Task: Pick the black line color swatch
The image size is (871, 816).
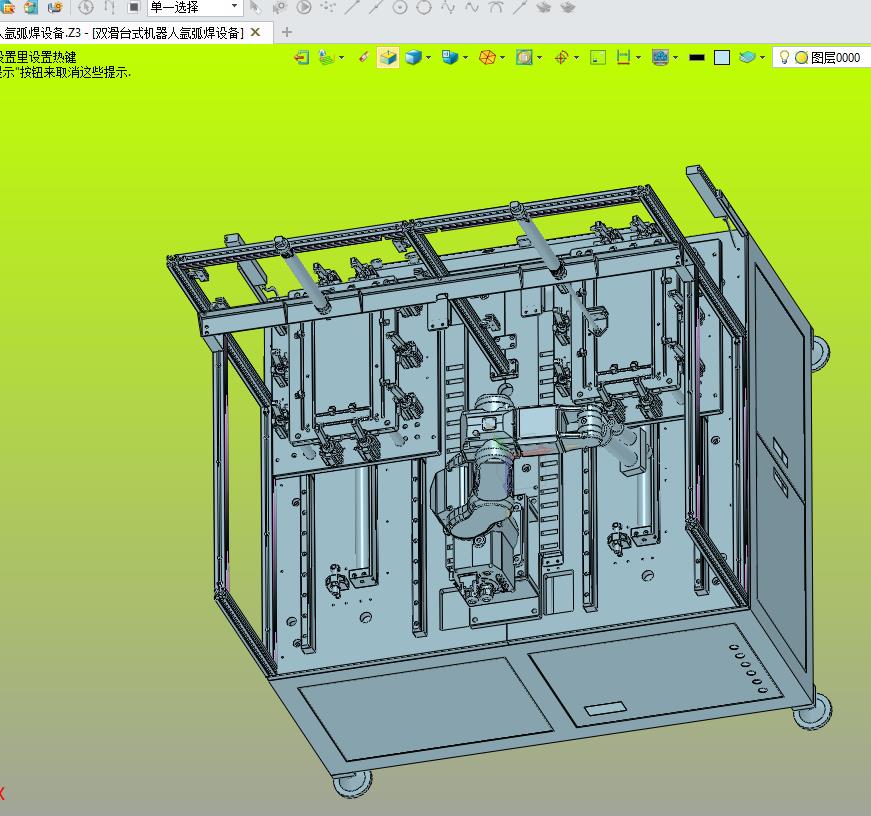Action: 697,57
